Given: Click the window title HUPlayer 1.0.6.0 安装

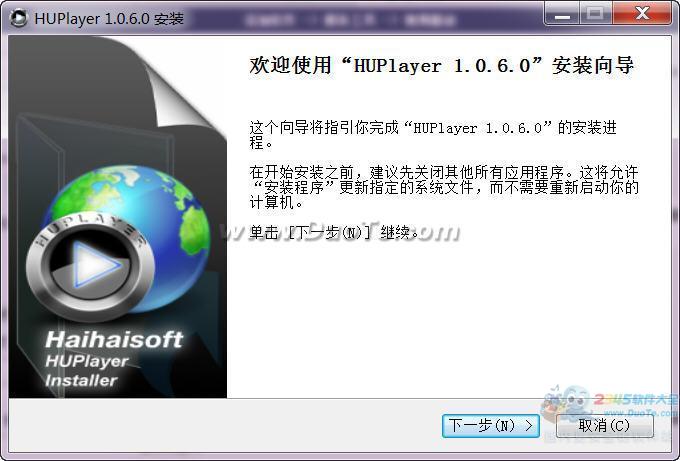Looking at the screenshot, I should 109,19.
